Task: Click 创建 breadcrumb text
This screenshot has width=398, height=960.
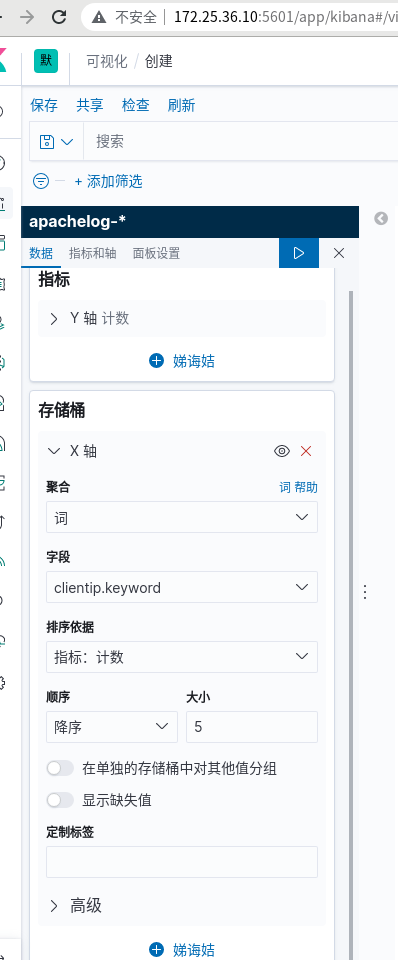Action: pyautogui.click(x=159, y=61)
